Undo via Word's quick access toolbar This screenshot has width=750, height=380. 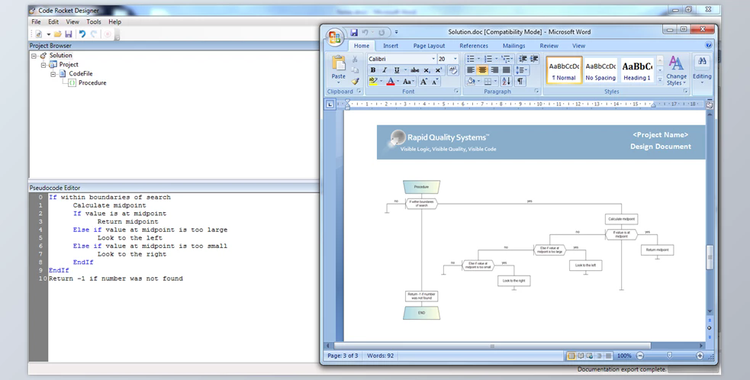(x=365, y=33)
